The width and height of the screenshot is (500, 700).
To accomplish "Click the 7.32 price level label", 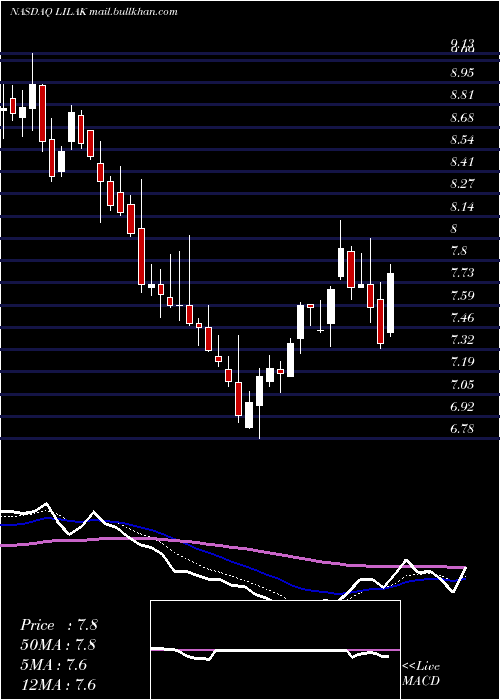I will click(x=462, y=340).
